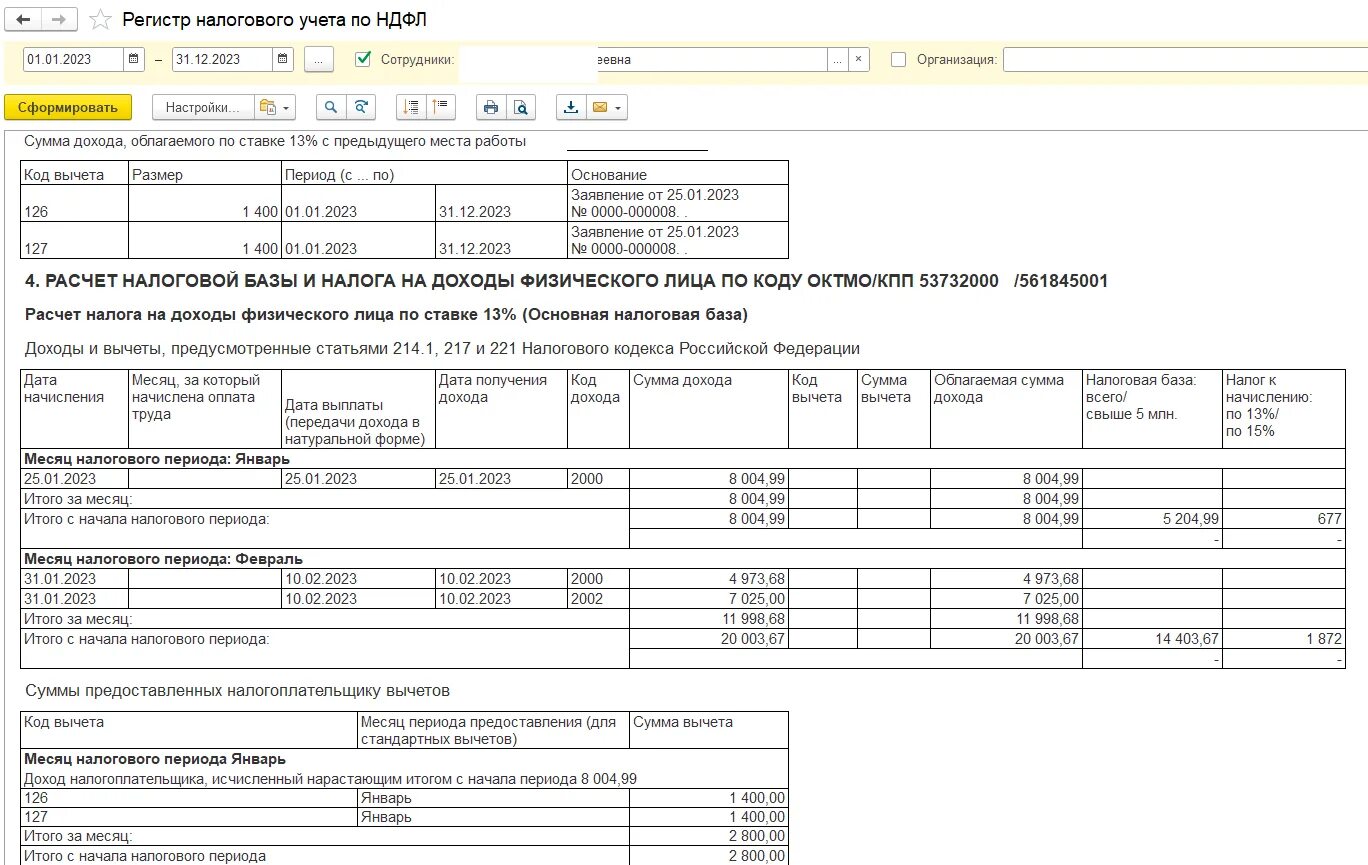The width and height of the screenshot is (1368, 865).
Task: Click the tax value 677
Action: point(1284,519)
